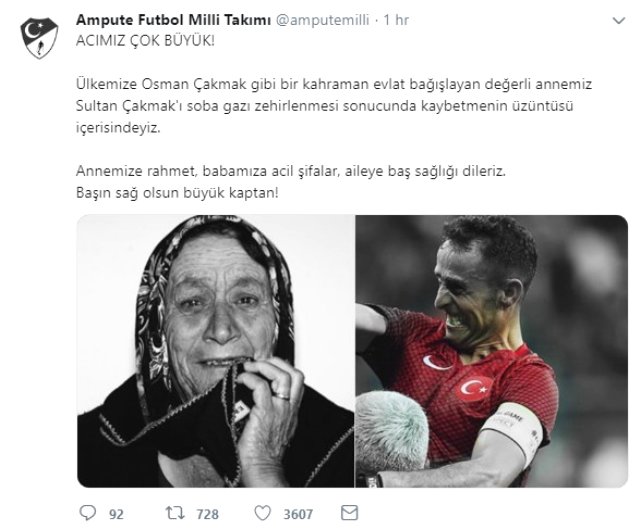Viewport: 640px width, 529px height.
Task: View the 3607 likes count
Action: point(298,514)
